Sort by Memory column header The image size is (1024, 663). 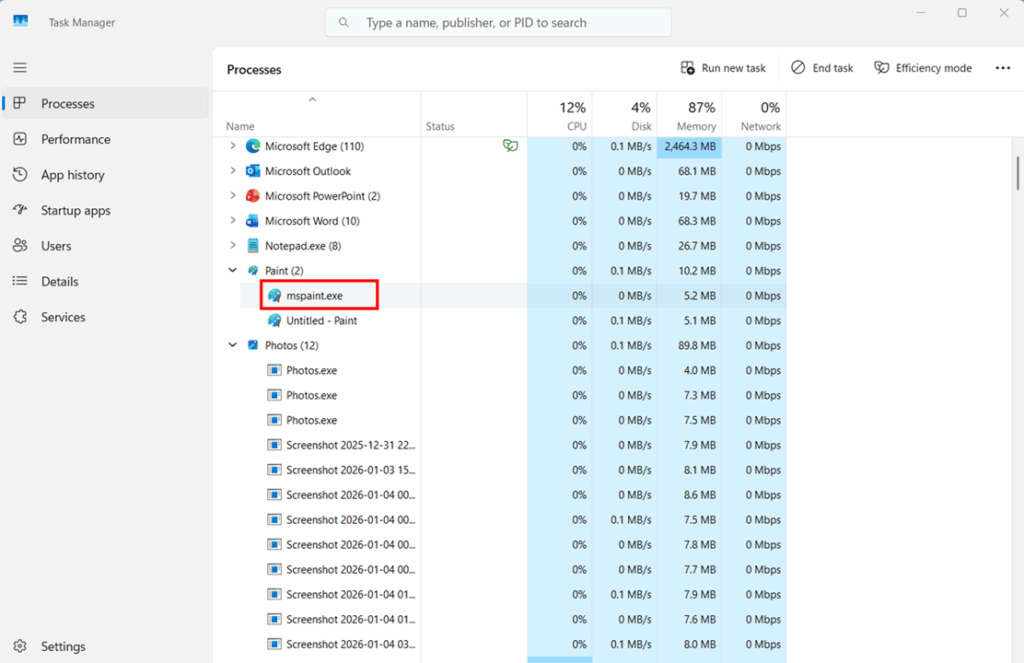(x=689, y=114)
